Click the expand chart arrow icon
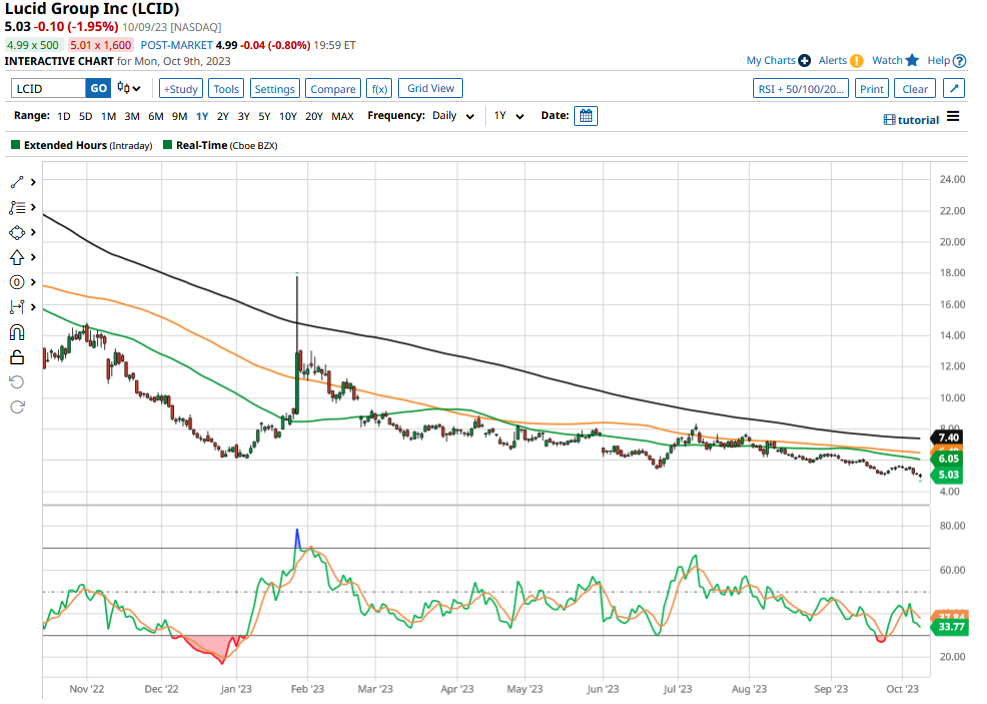Image resolution: width=987 pixels, height=704 pixels. [x=954, y=89]
